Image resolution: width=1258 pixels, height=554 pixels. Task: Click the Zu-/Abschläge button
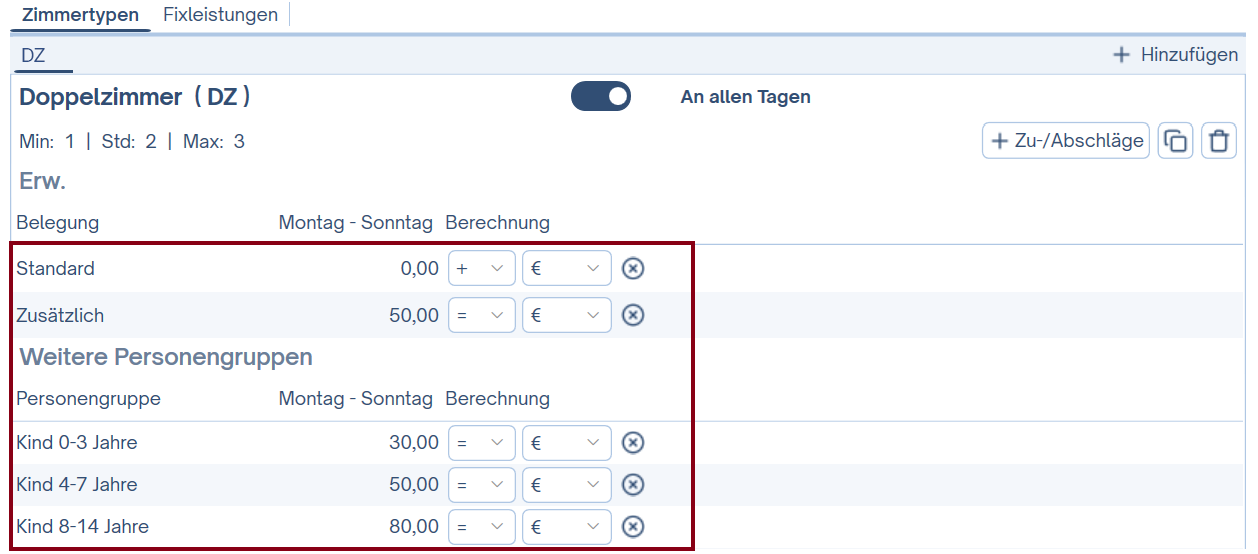(1066, 141)
